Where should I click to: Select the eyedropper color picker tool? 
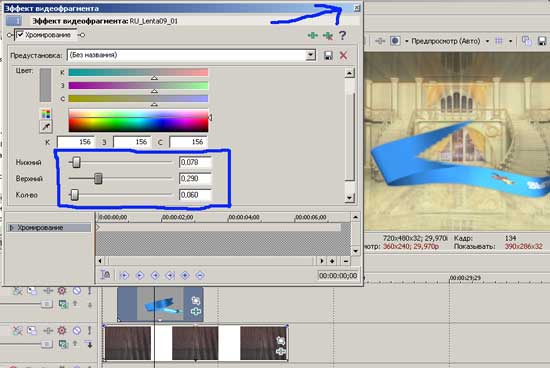click(x=46, y=127)
